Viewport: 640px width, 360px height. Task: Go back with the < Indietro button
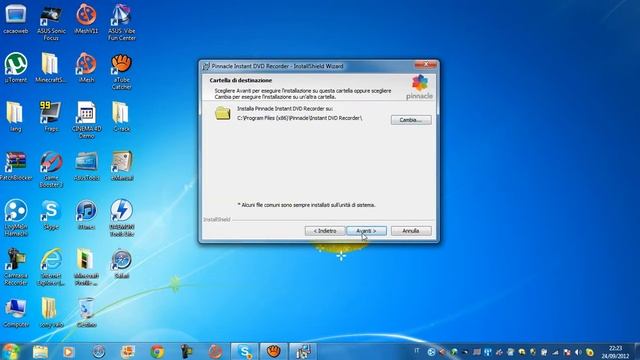[325, 231]
